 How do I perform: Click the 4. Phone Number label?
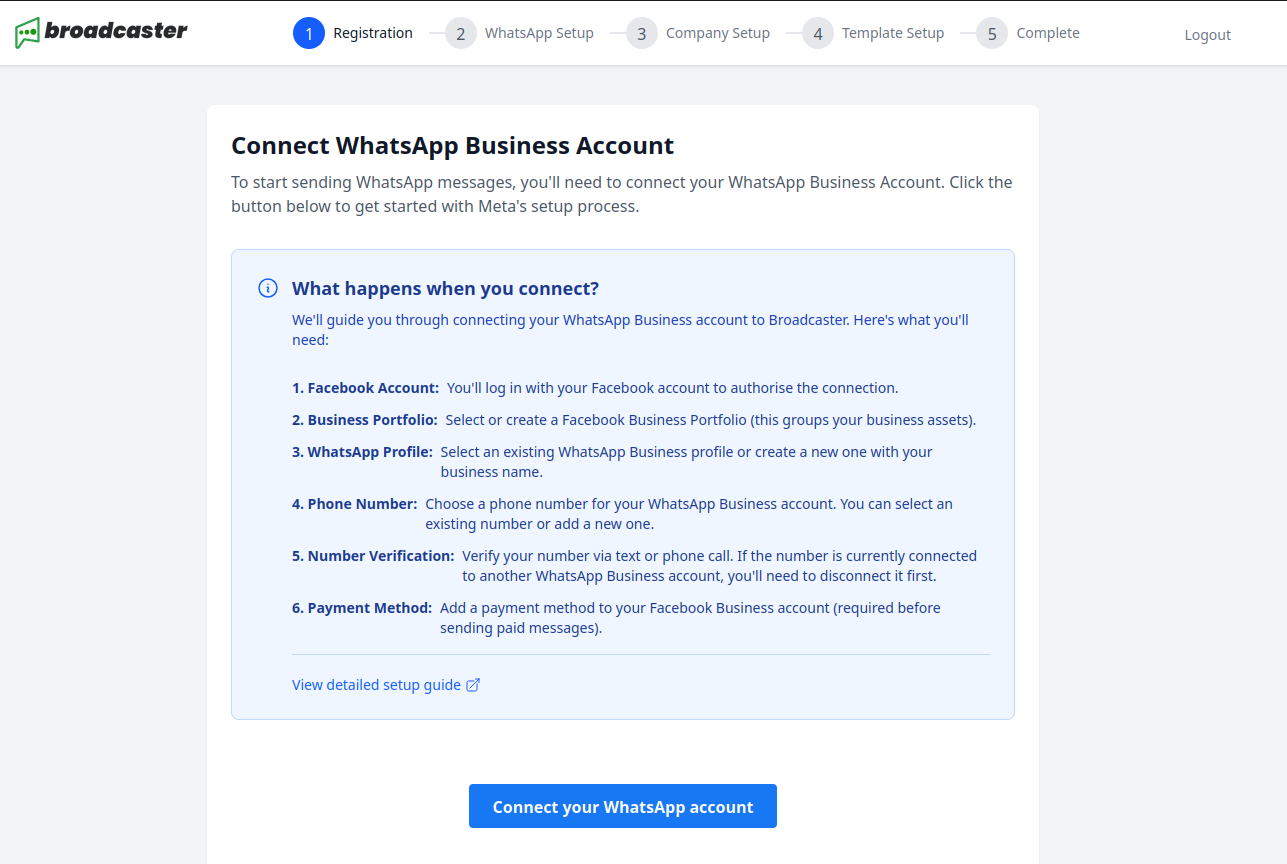[x=355, y=504]
